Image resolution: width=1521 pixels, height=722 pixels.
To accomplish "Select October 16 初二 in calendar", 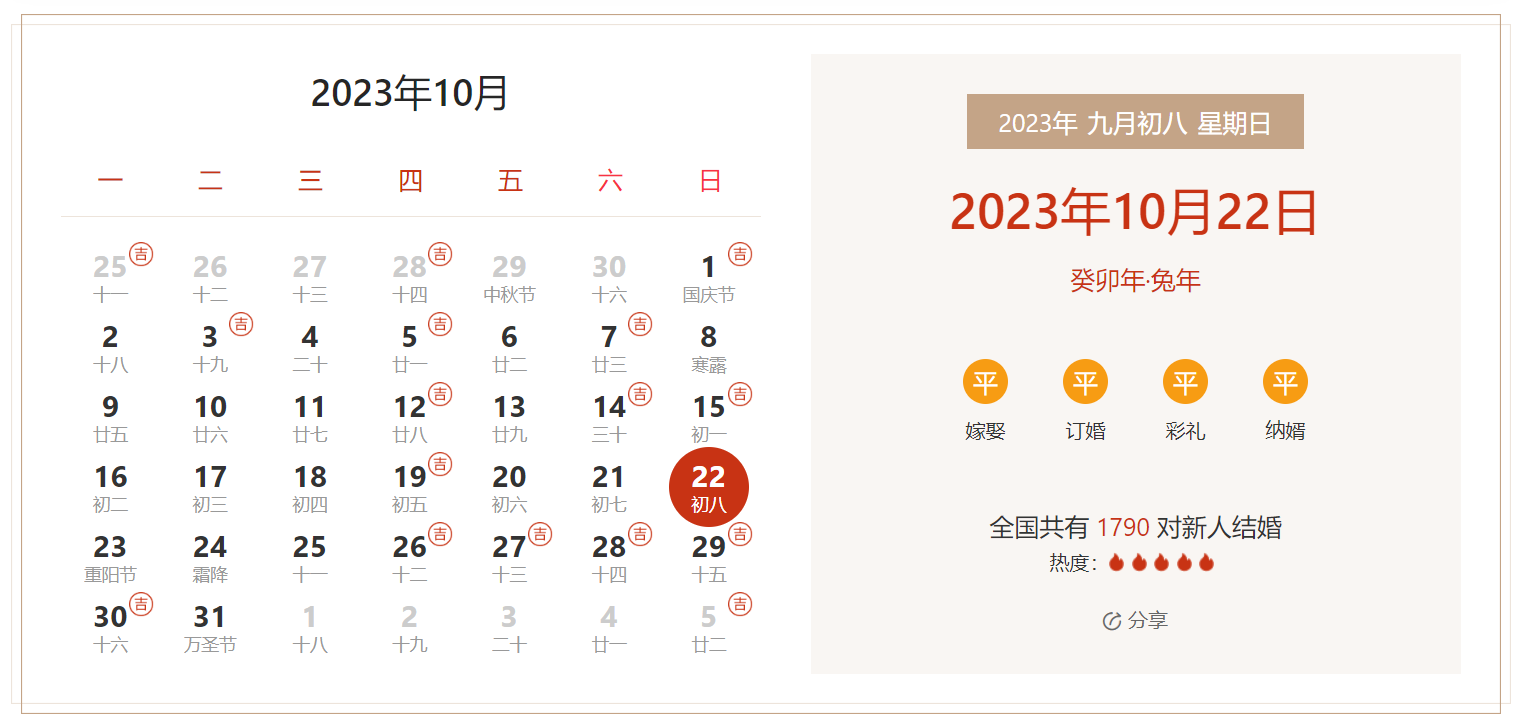I will [110, 488].
